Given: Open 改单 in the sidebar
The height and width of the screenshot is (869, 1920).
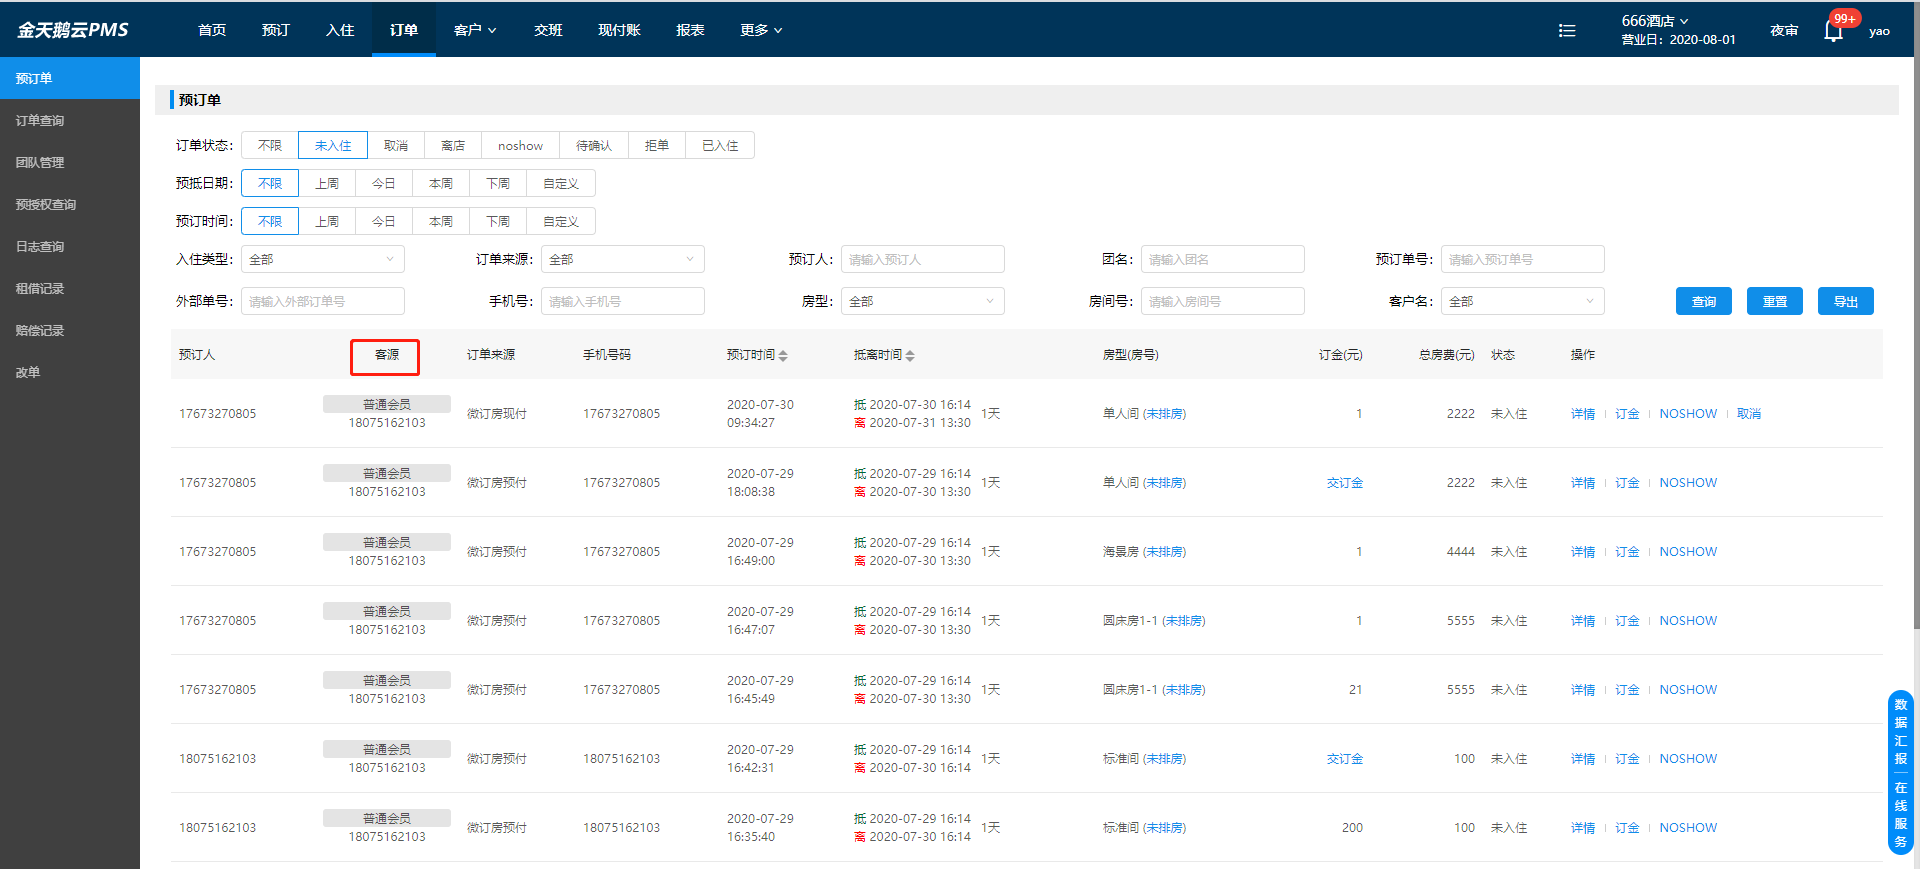Looking at the screenshot, I should (70, 372).
